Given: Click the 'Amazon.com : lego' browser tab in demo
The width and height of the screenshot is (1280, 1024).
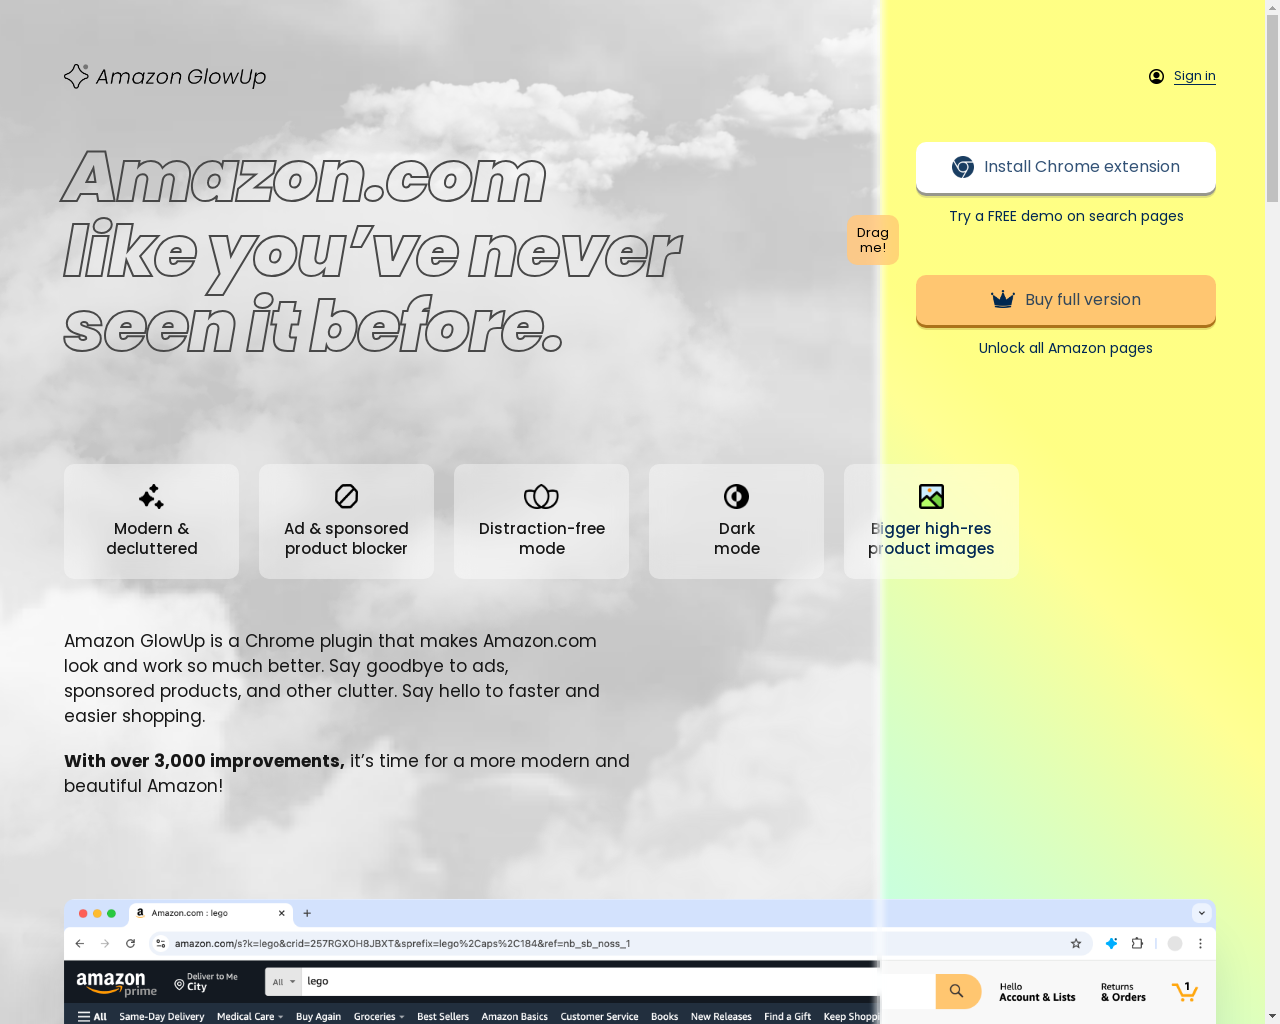Looking at the screenshot, I should (x=211, y=913).
